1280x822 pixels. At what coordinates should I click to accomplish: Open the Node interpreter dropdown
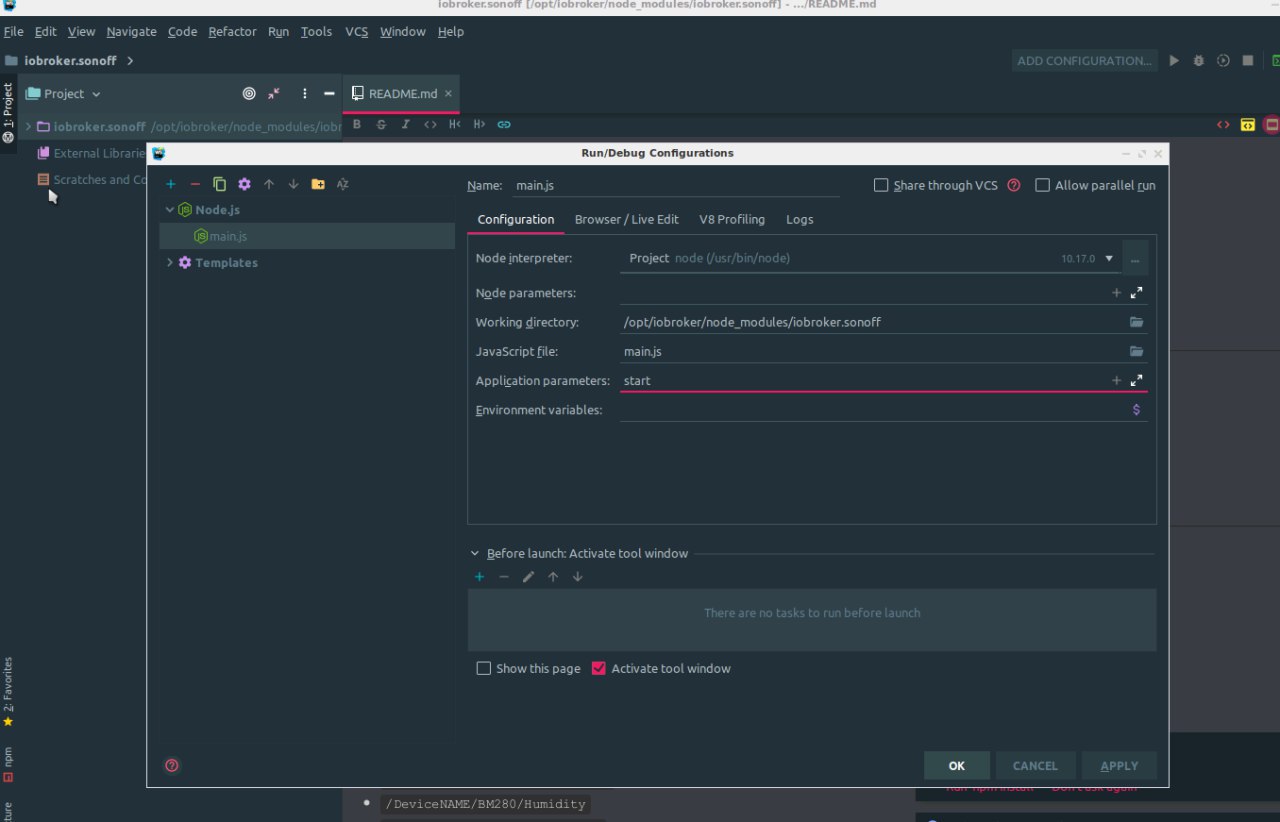pos(1109,258)
